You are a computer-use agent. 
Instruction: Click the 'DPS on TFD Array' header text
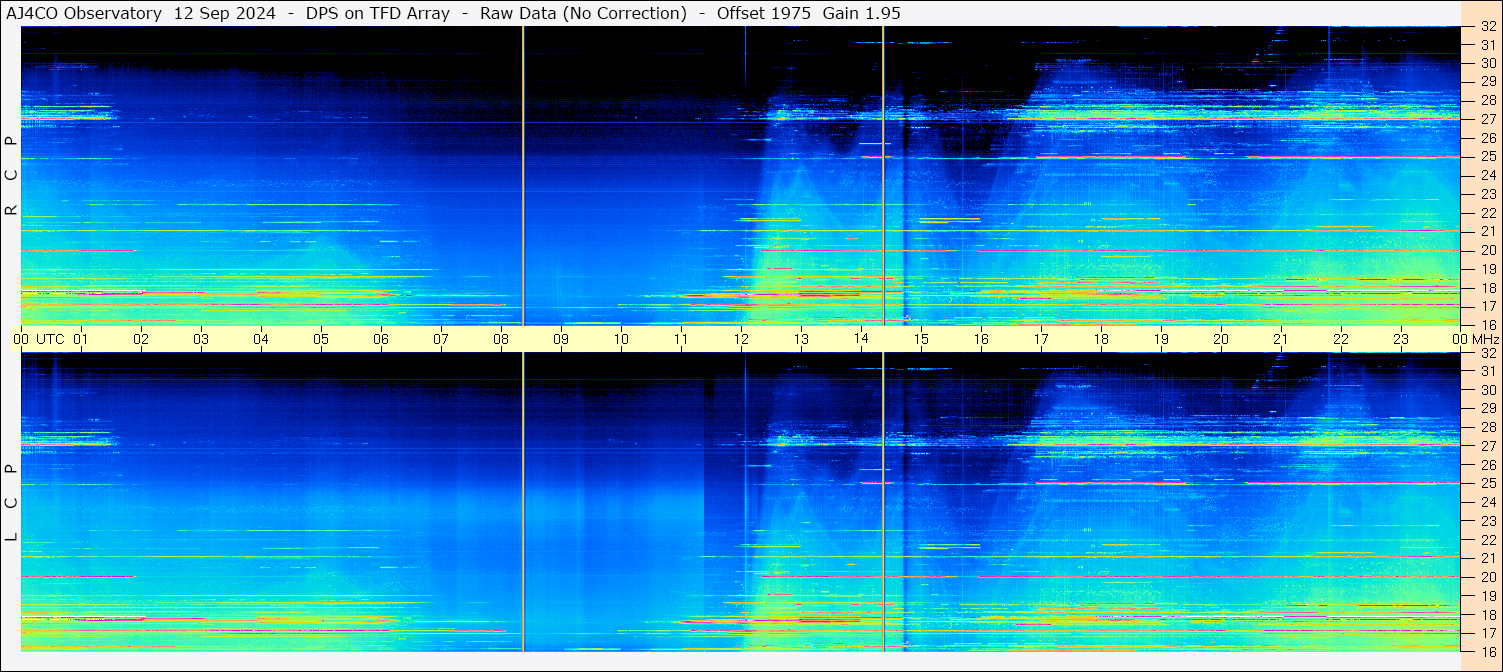click(x=377, y=13)
